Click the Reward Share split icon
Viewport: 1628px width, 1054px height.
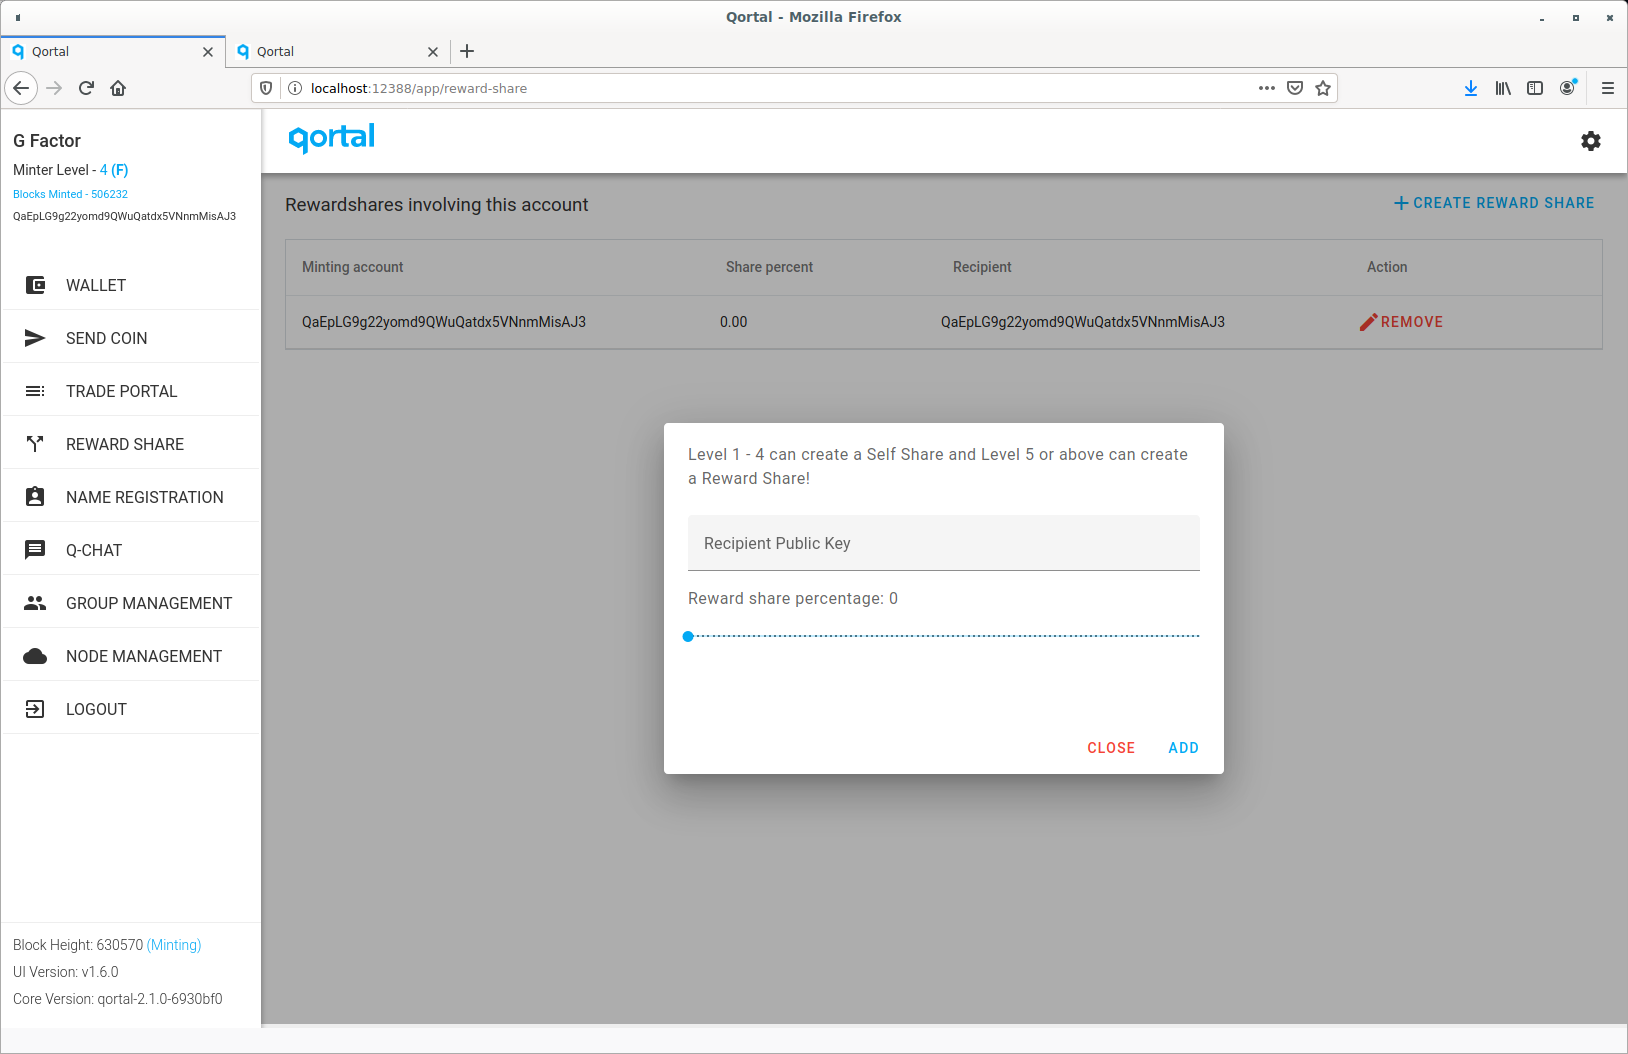click(x=35, y=444)
